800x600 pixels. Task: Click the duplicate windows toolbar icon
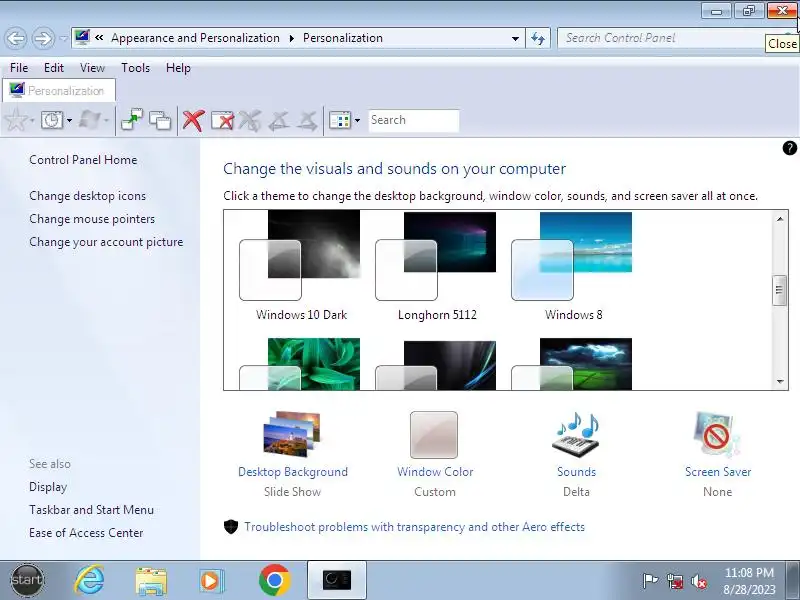click(160, 120)
